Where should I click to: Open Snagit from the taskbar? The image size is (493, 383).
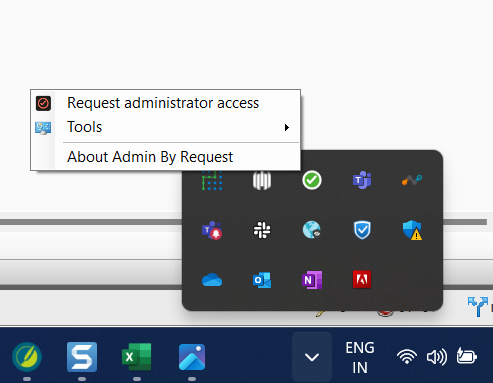point(82,357)
